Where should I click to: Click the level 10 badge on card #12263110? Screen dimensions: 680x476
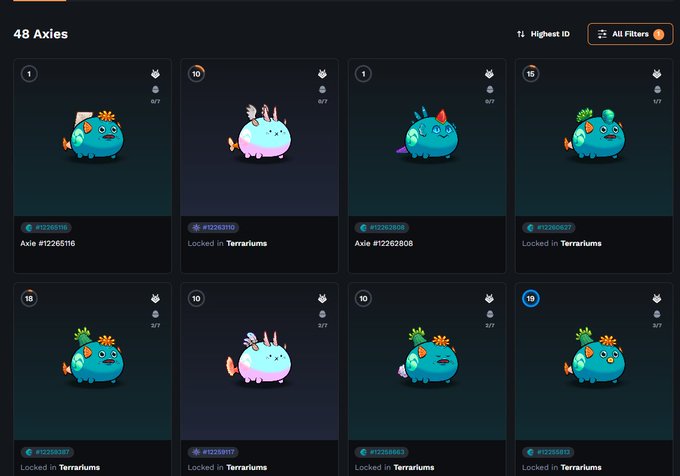tap(196, 74)
